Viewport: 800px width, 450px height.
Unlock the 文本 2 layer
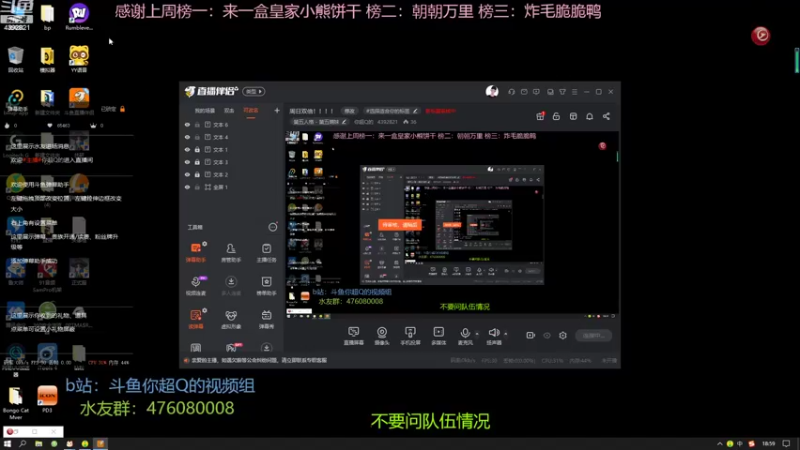point(197,174)
